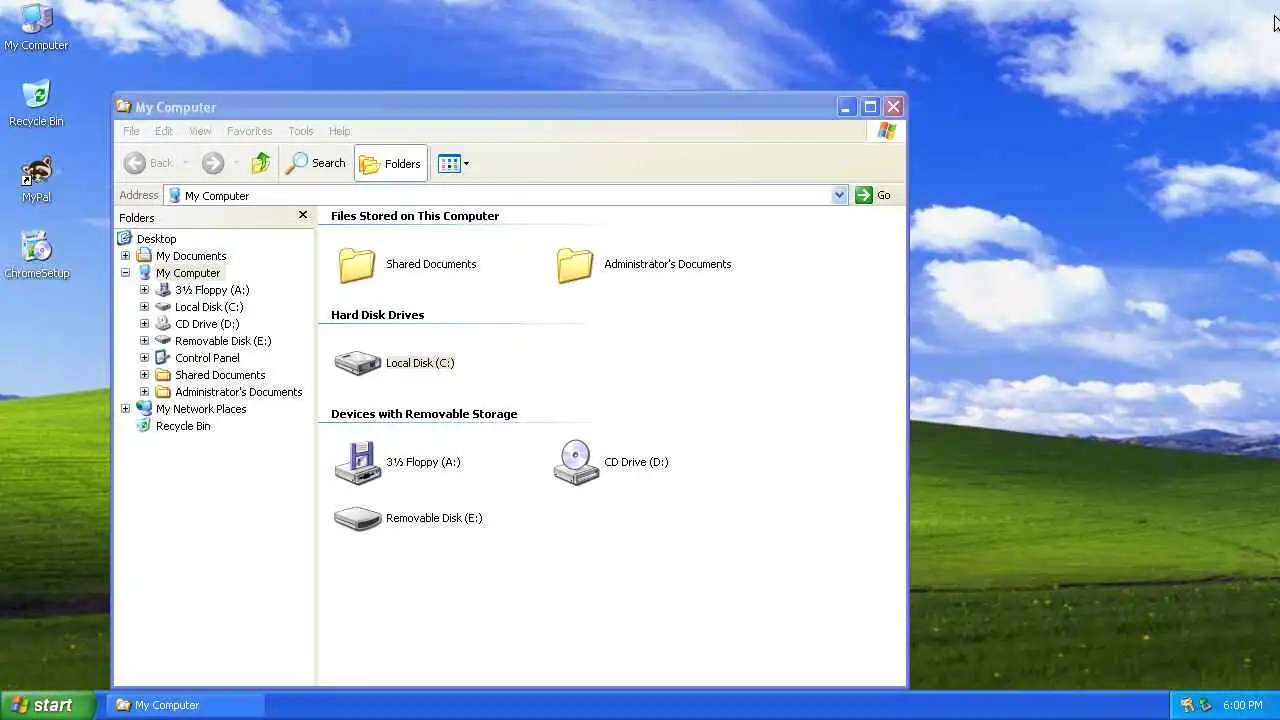Click the 6:00 PM taskbar clock
This screenshot has width=1280, height=720.
1243,705
